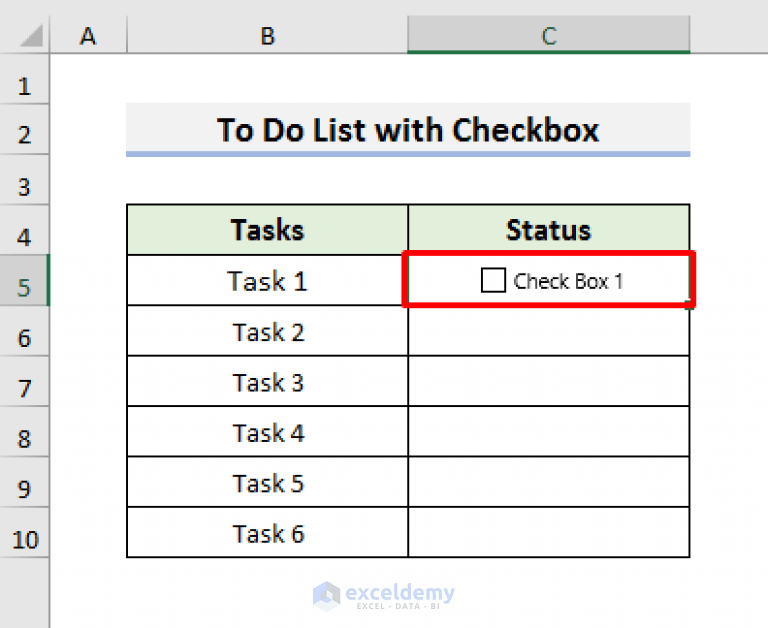The height and width of the screenshot is (628, 768).
Task: Select the empty Status cell beside Task 5
Action: point(549,483)
